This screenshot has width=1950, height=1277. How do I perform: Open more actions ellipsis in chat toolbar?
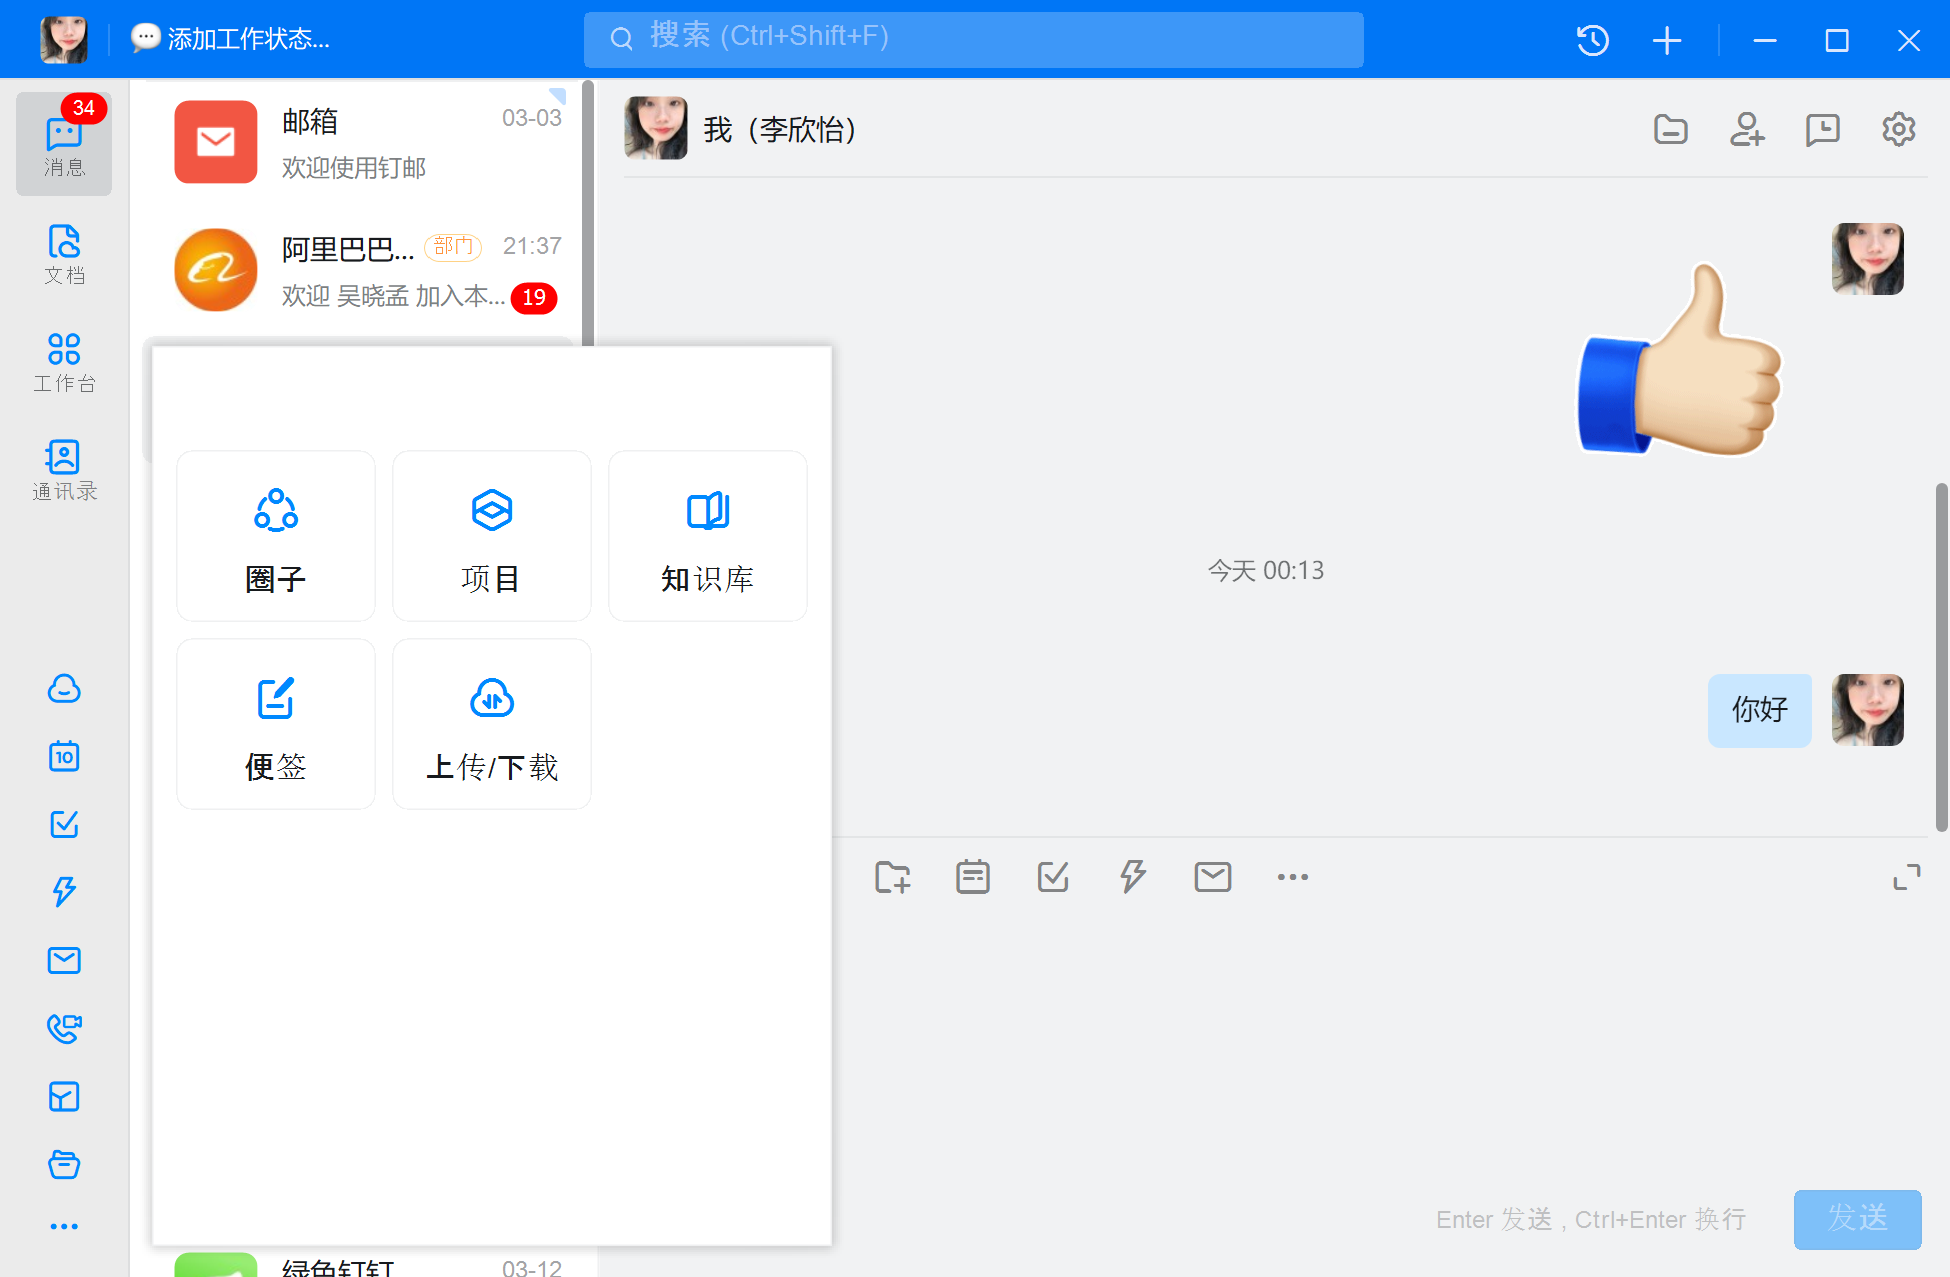click(x=1291, y=877)
